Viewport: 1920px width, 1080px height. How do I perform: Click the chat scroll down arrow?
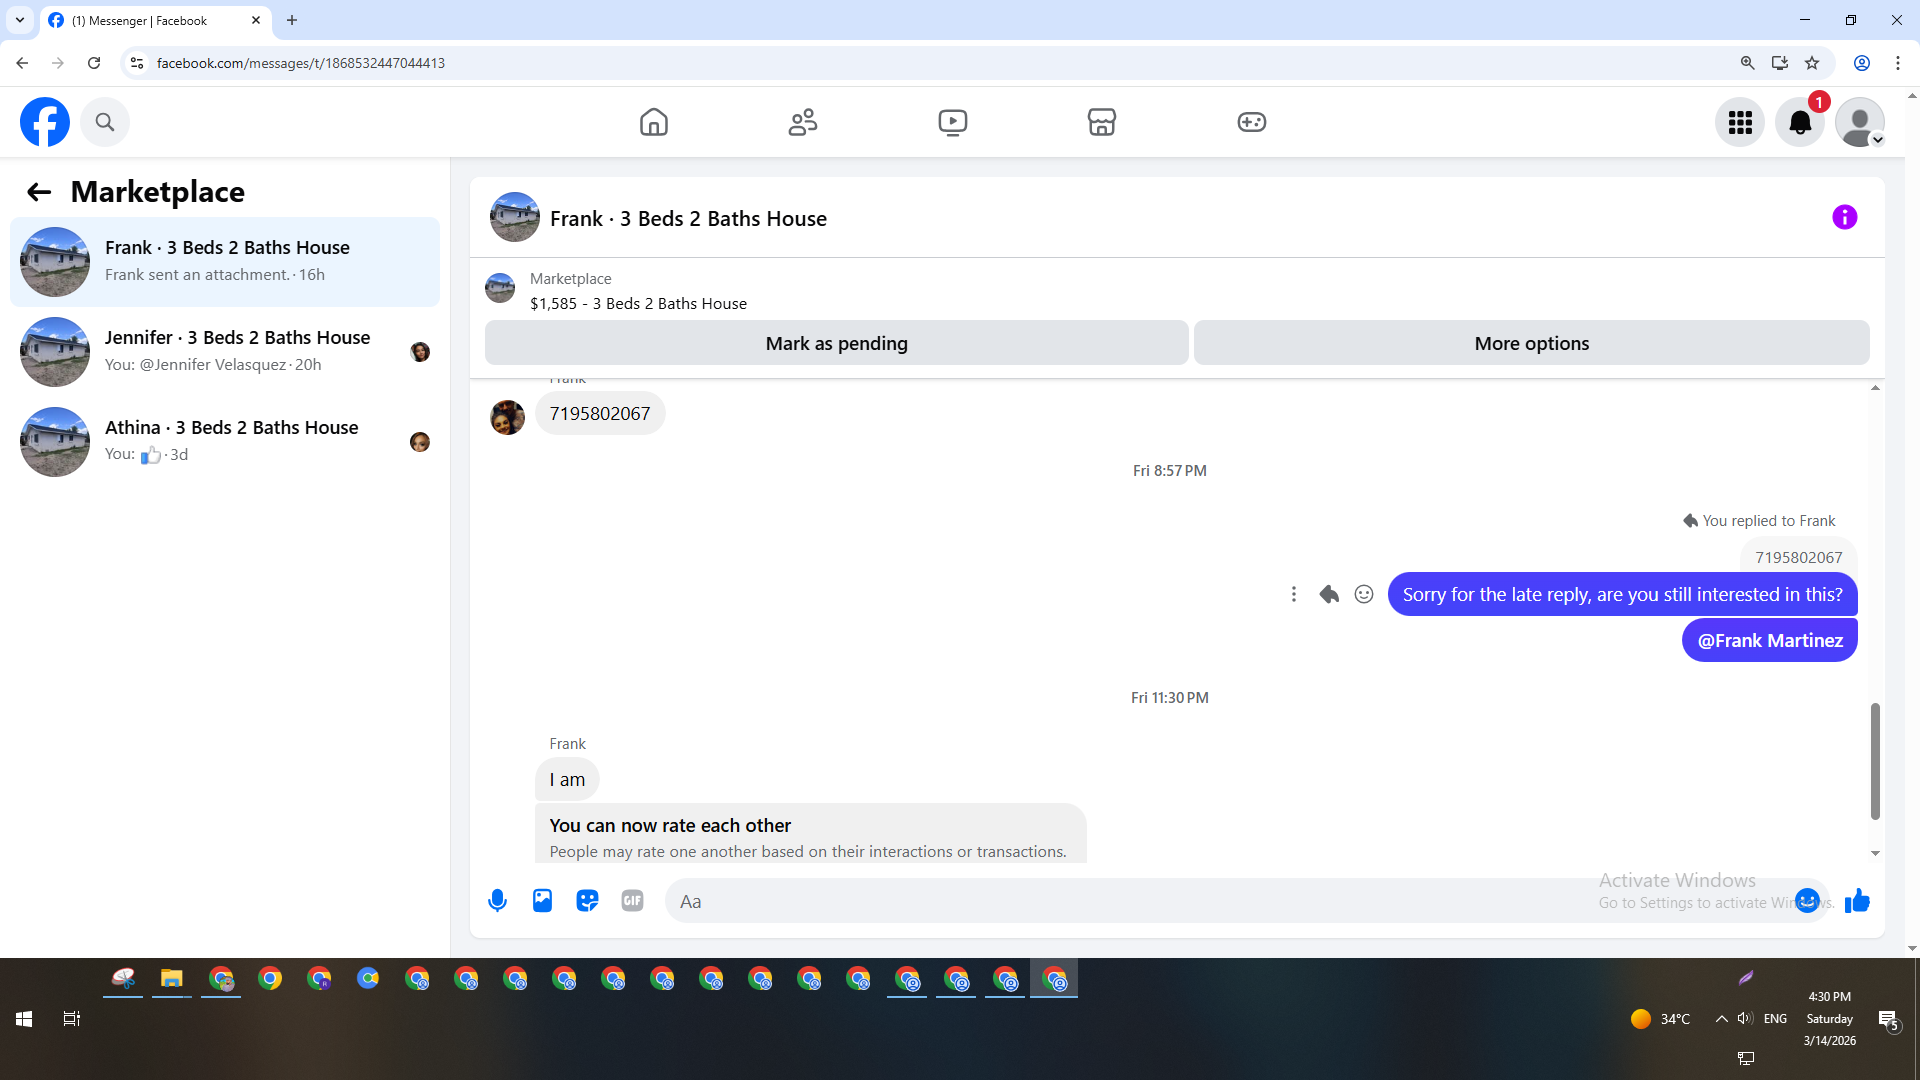pyautogui.click(x=1875, y=853)
